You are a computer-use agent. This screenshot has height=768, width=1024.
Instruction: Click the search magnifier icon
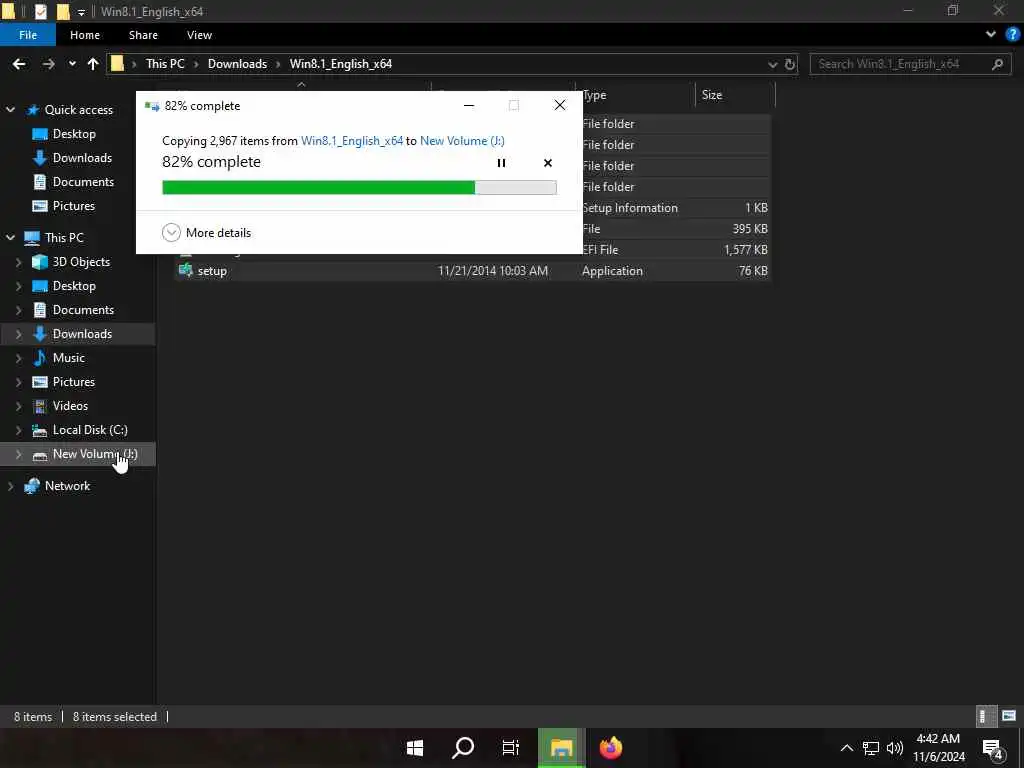pos(997,64)
